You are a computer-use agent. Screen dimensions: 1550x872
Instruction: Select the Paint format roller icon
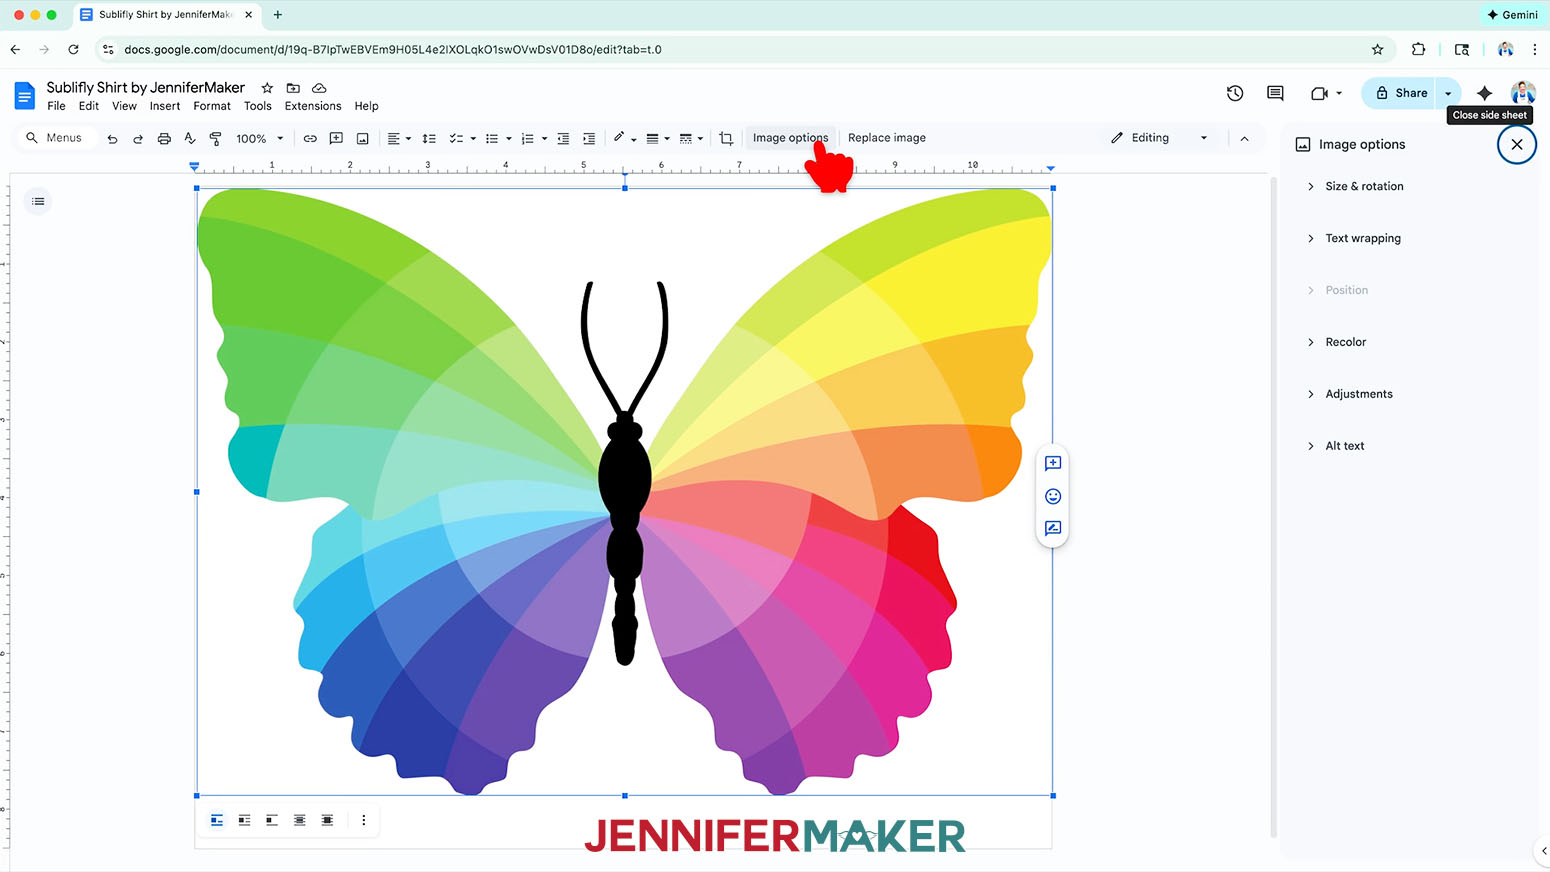tap(215, 139)
